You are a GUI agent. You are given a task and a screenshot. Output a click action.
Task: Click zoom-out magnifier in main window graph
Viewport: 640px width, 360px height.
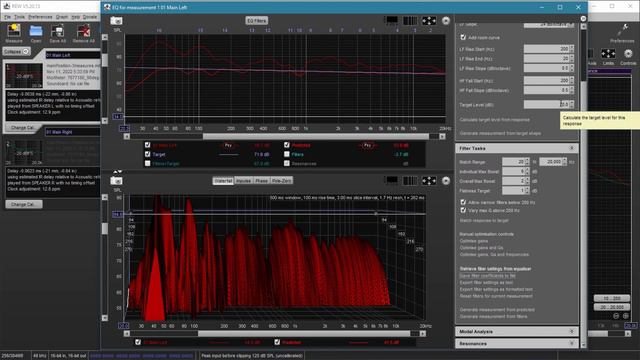[616, 316]
